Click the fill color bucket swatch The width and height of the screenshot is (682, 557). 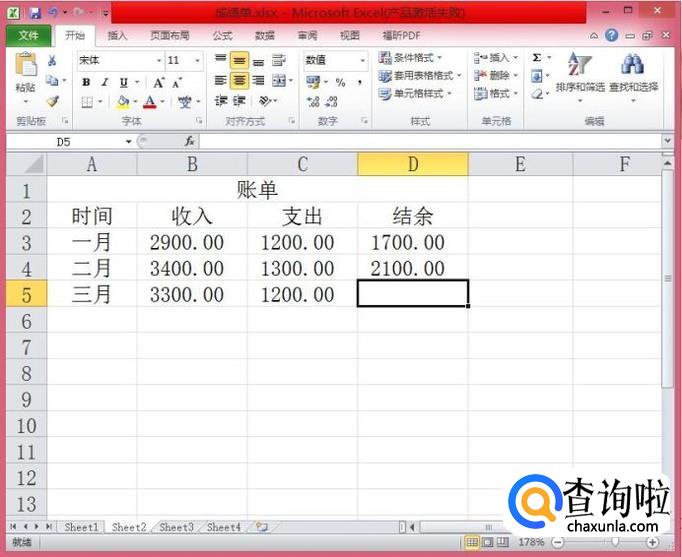[x=122, y=102]
